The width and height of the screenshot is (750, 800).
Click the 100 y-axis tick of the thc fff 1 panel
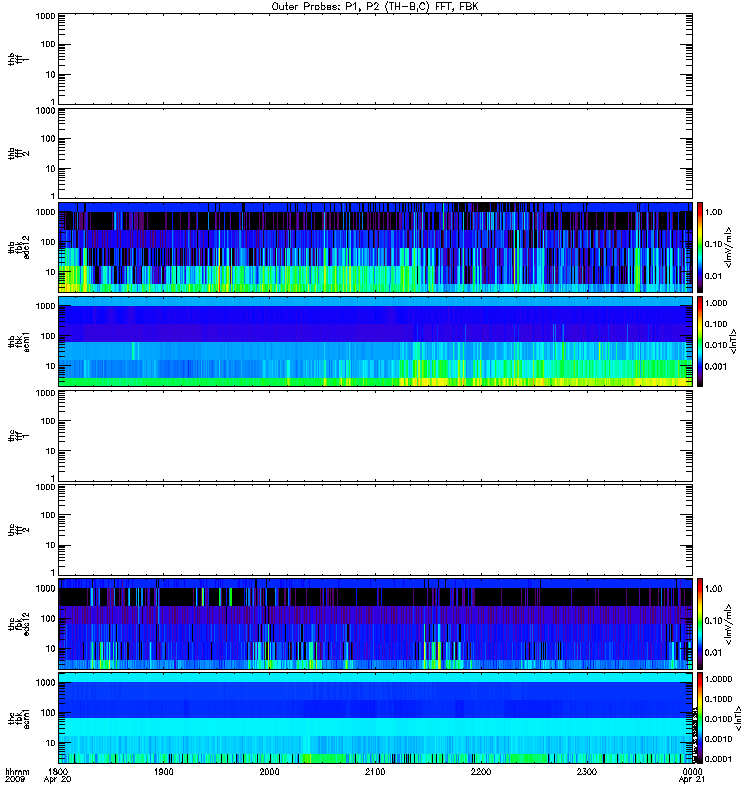pyautogui.click(x=48, y=421)
